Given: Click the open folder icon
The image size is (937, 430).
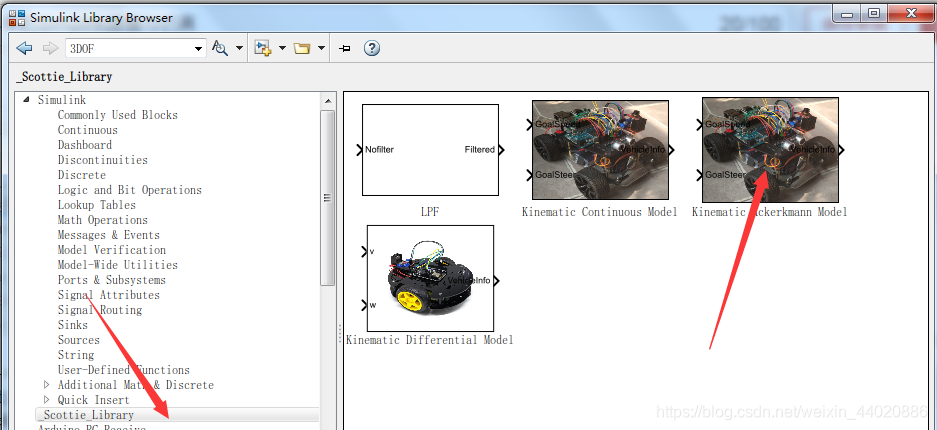Looking at the screenshot, I should 302,48.
